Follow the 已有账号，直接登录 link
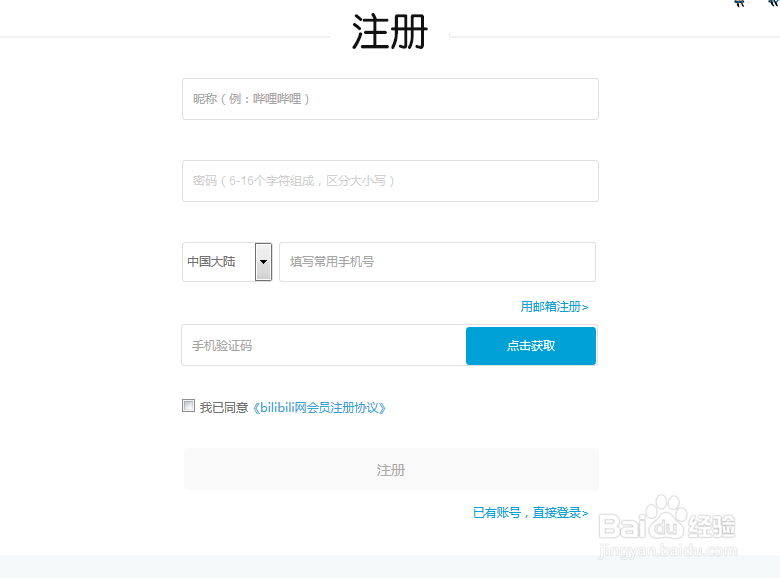The image size is (780, 578). coord(530,512)
